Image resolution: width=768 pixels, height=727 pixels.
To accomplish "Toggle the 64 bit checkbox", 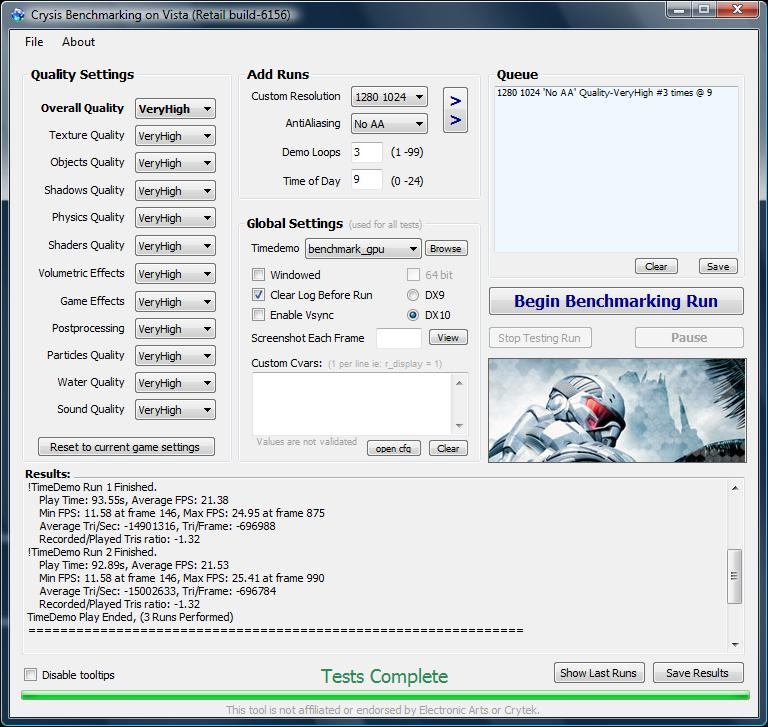I will (413, 275).
